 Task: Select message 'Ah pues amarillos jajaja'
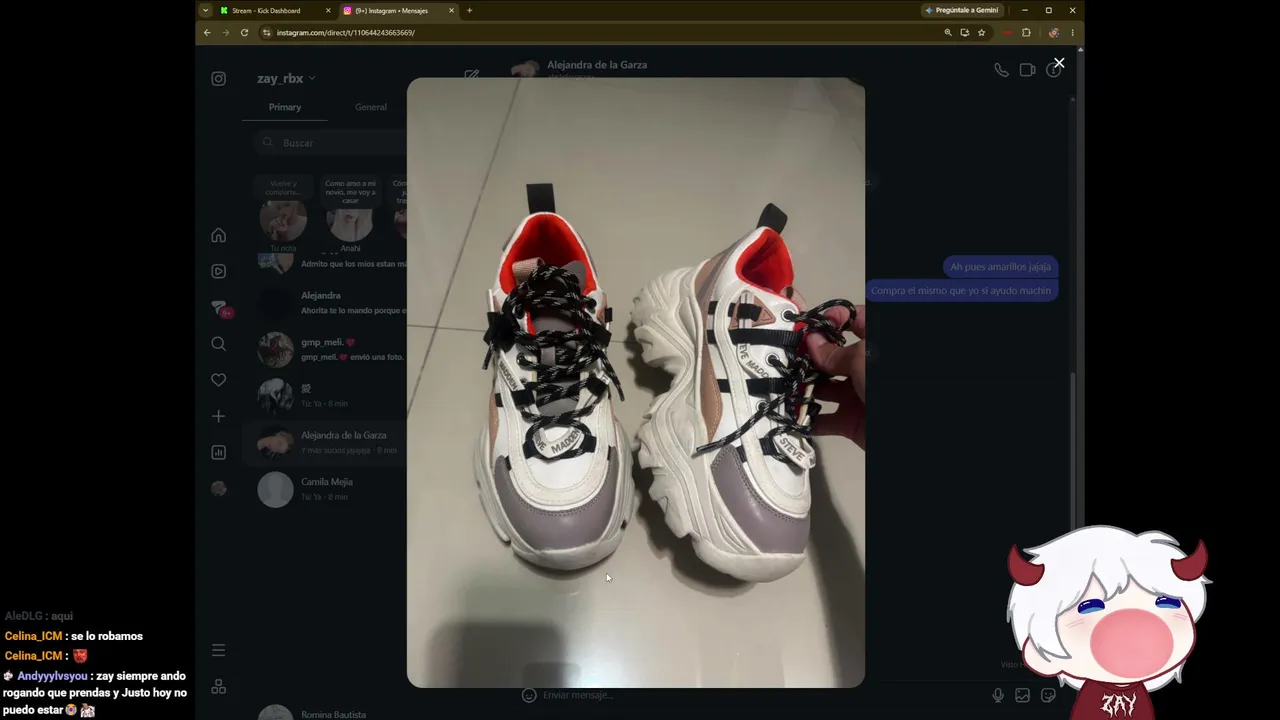point(1000,267)
